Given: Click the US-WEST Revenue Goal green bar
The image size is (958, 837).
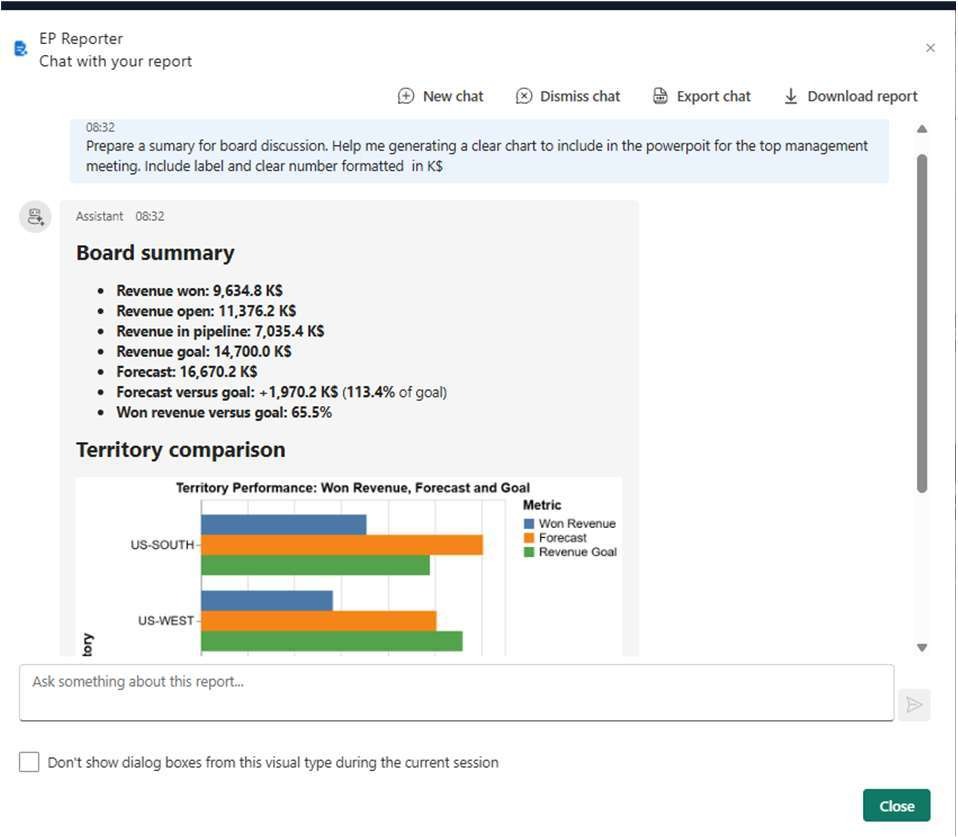Looking at the screenshot, I should pyautogui.click(x=332, y=641).
